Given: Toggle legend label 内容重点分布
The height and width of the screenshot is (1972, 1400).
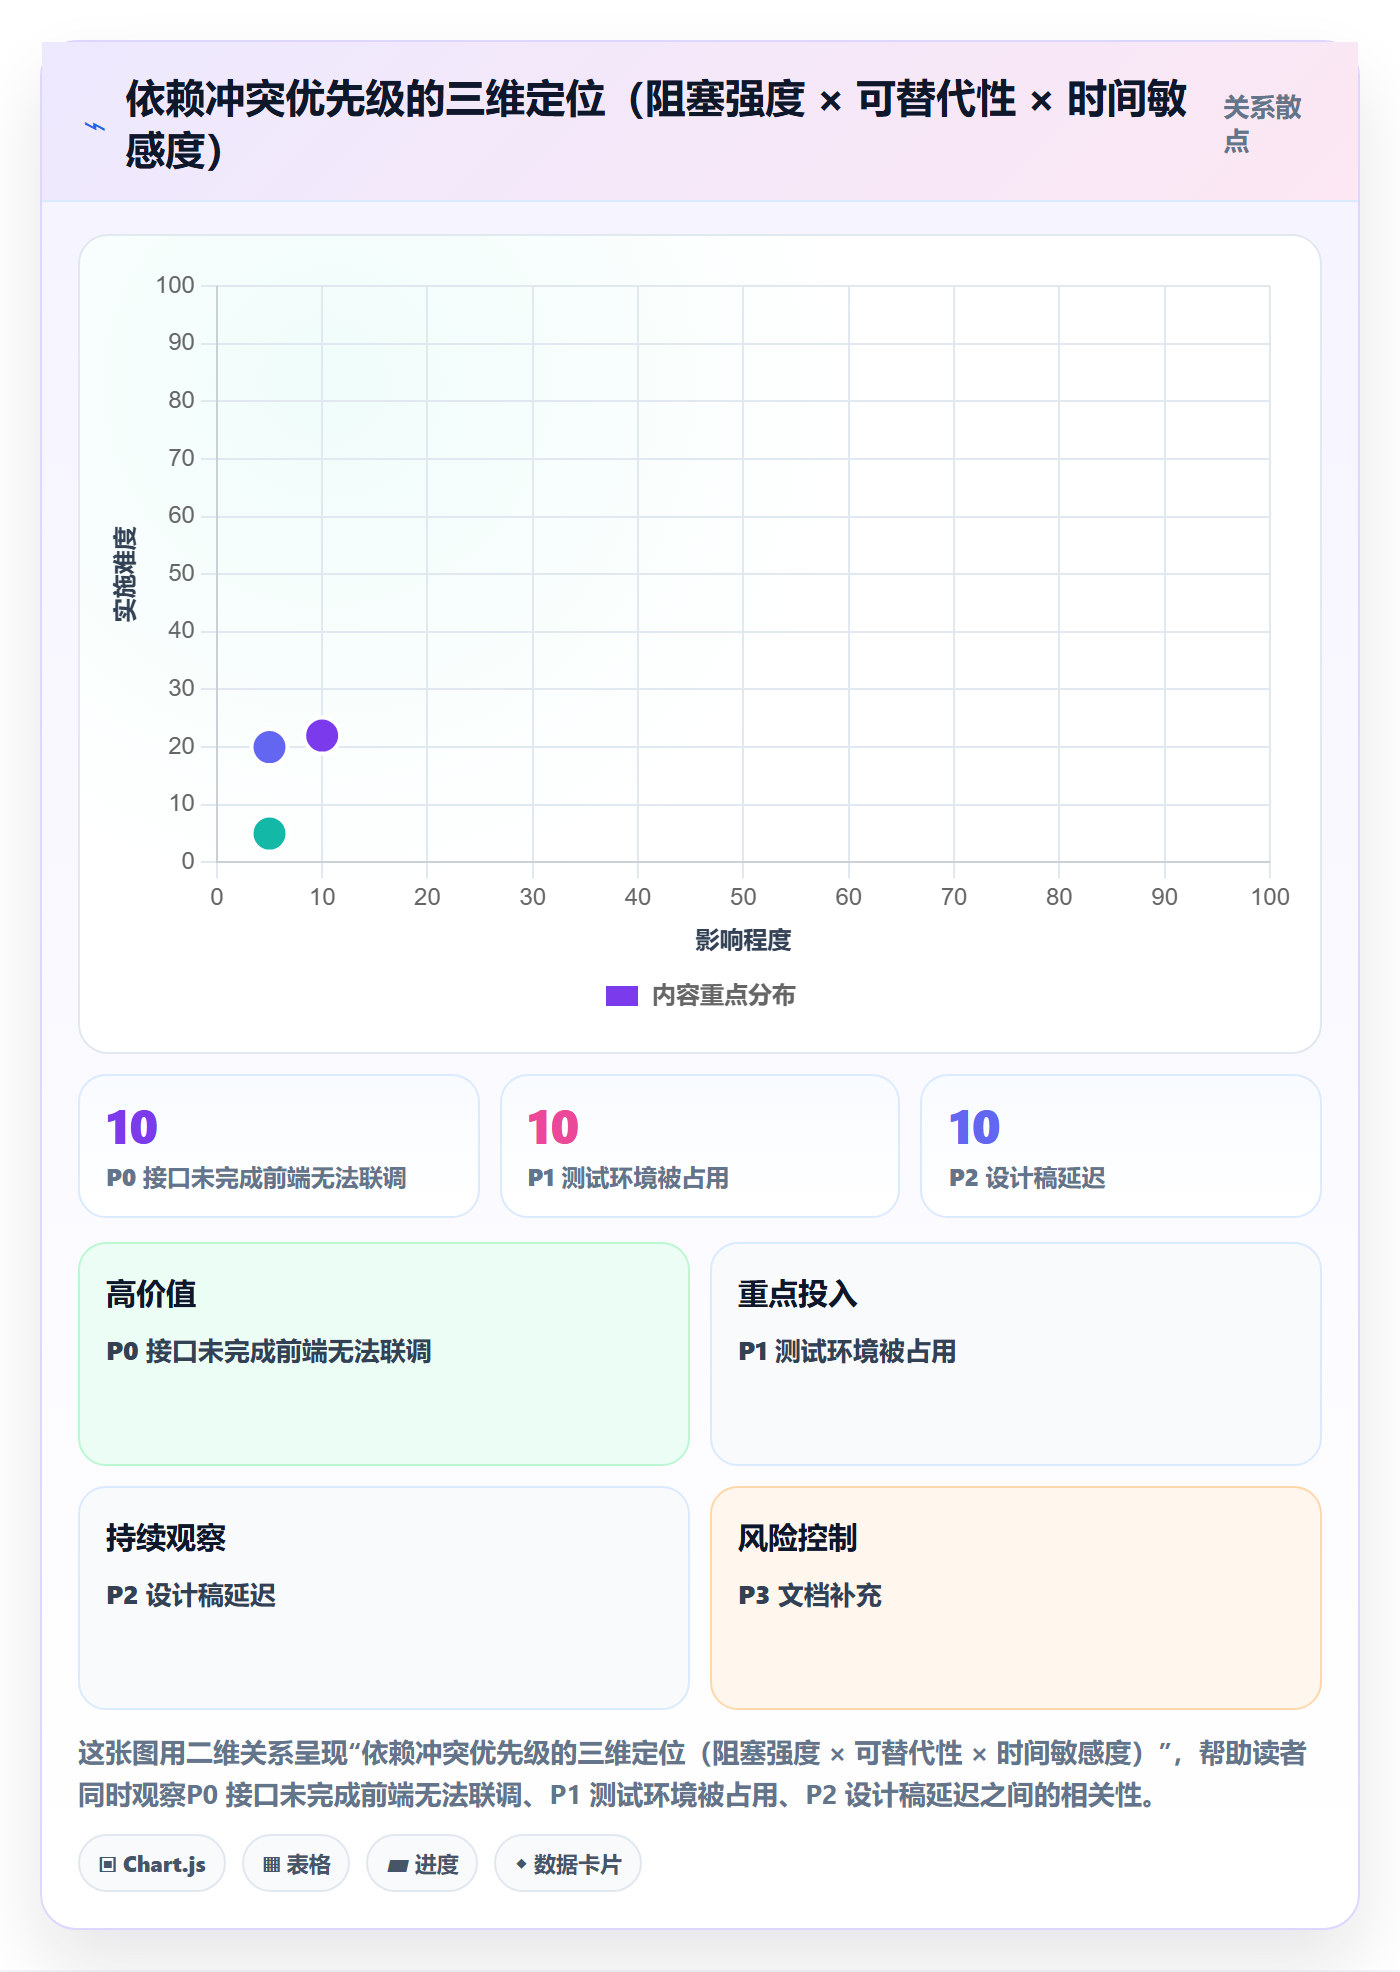Looking at the screenshot, I should [723, 996].
